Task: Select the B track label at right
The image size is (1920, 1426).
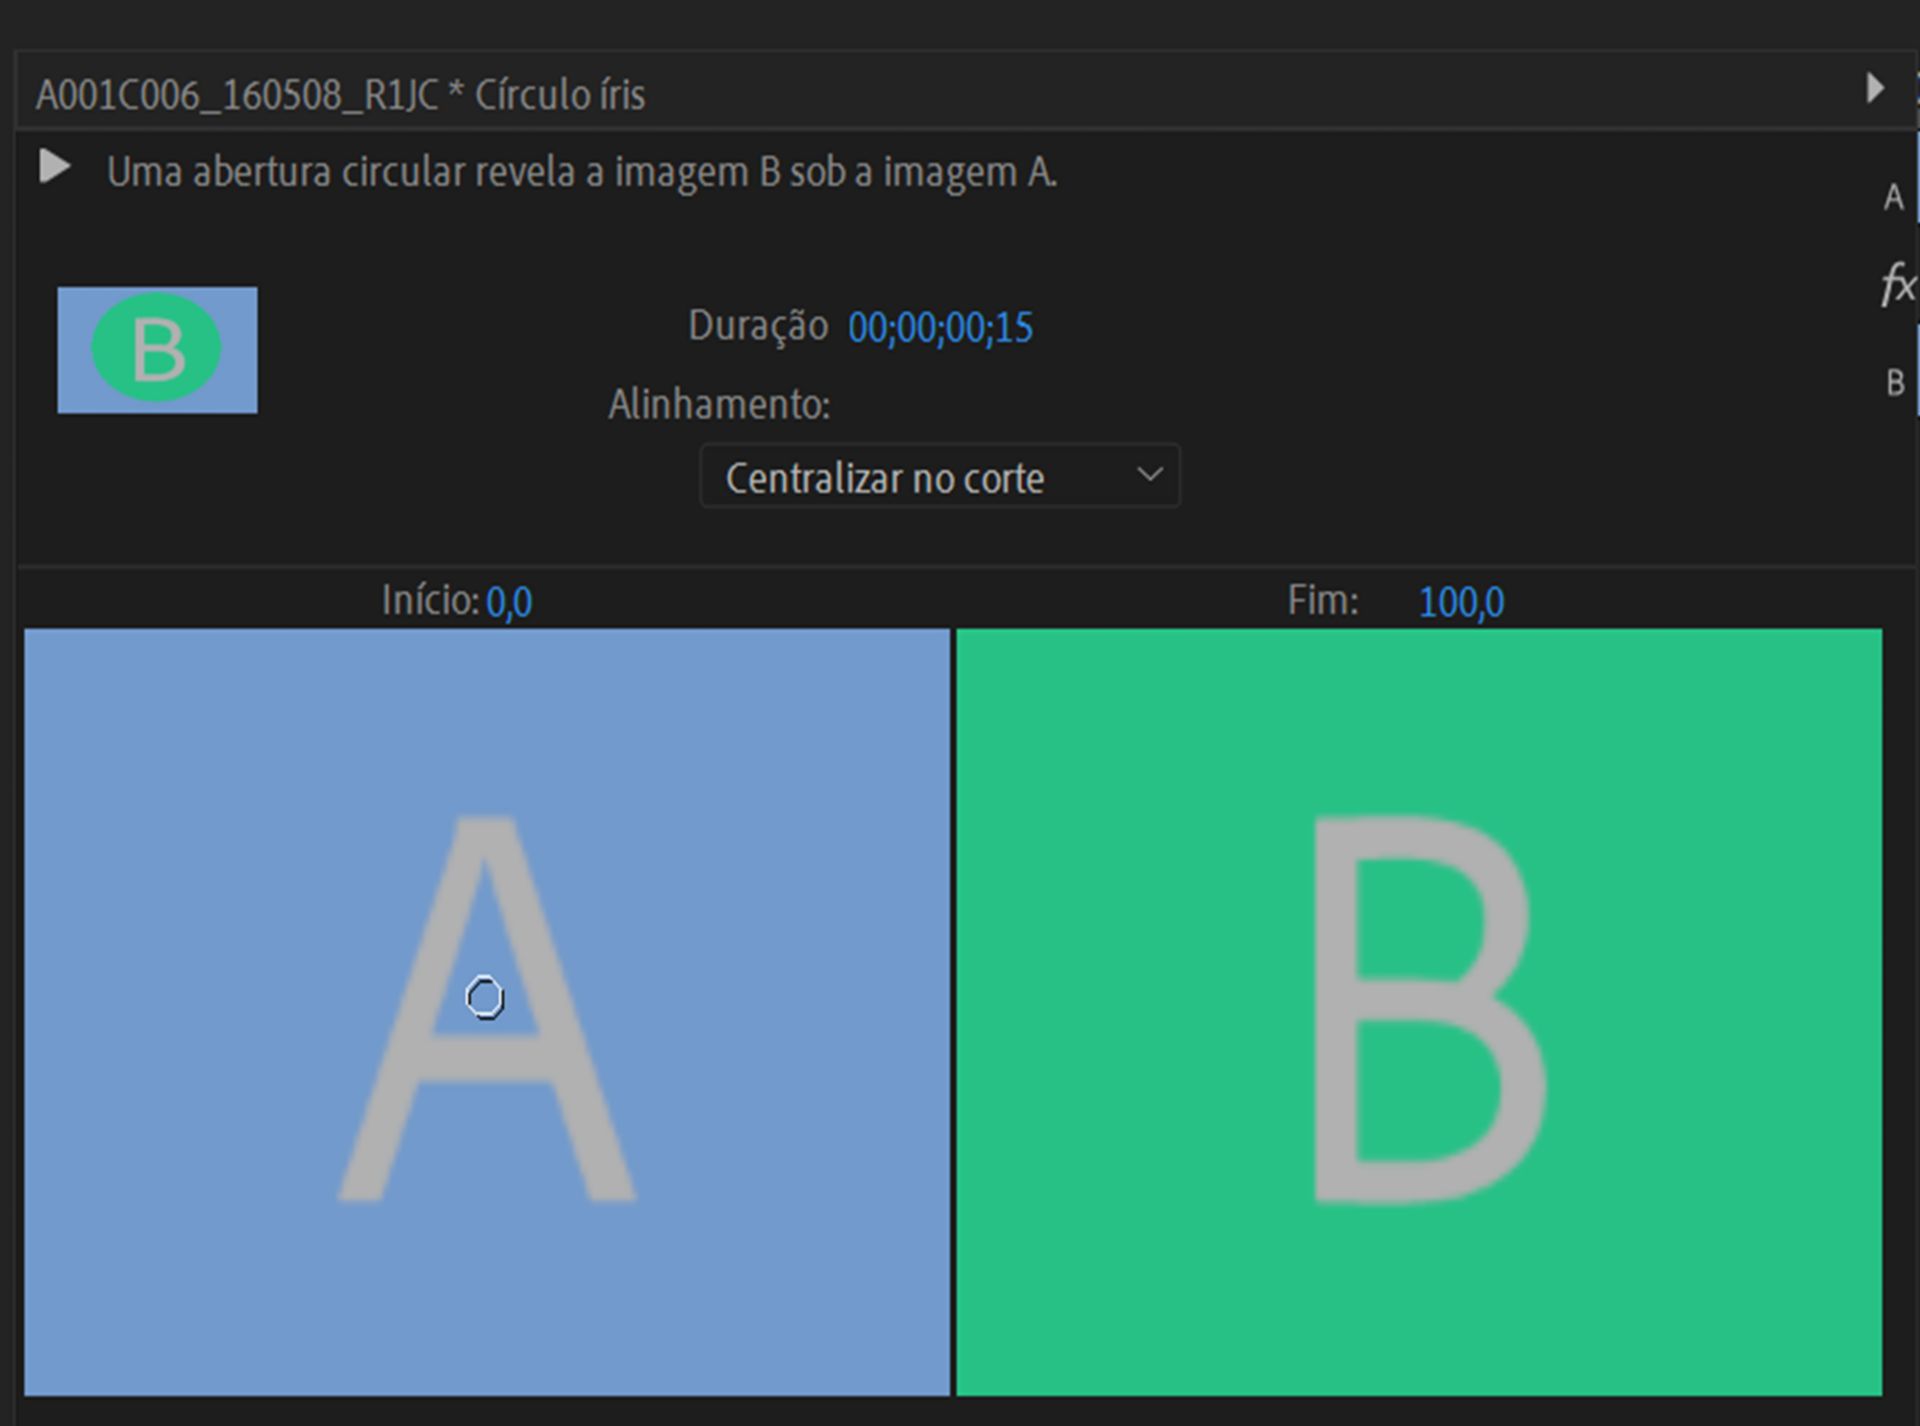Action: point(1894,383)
